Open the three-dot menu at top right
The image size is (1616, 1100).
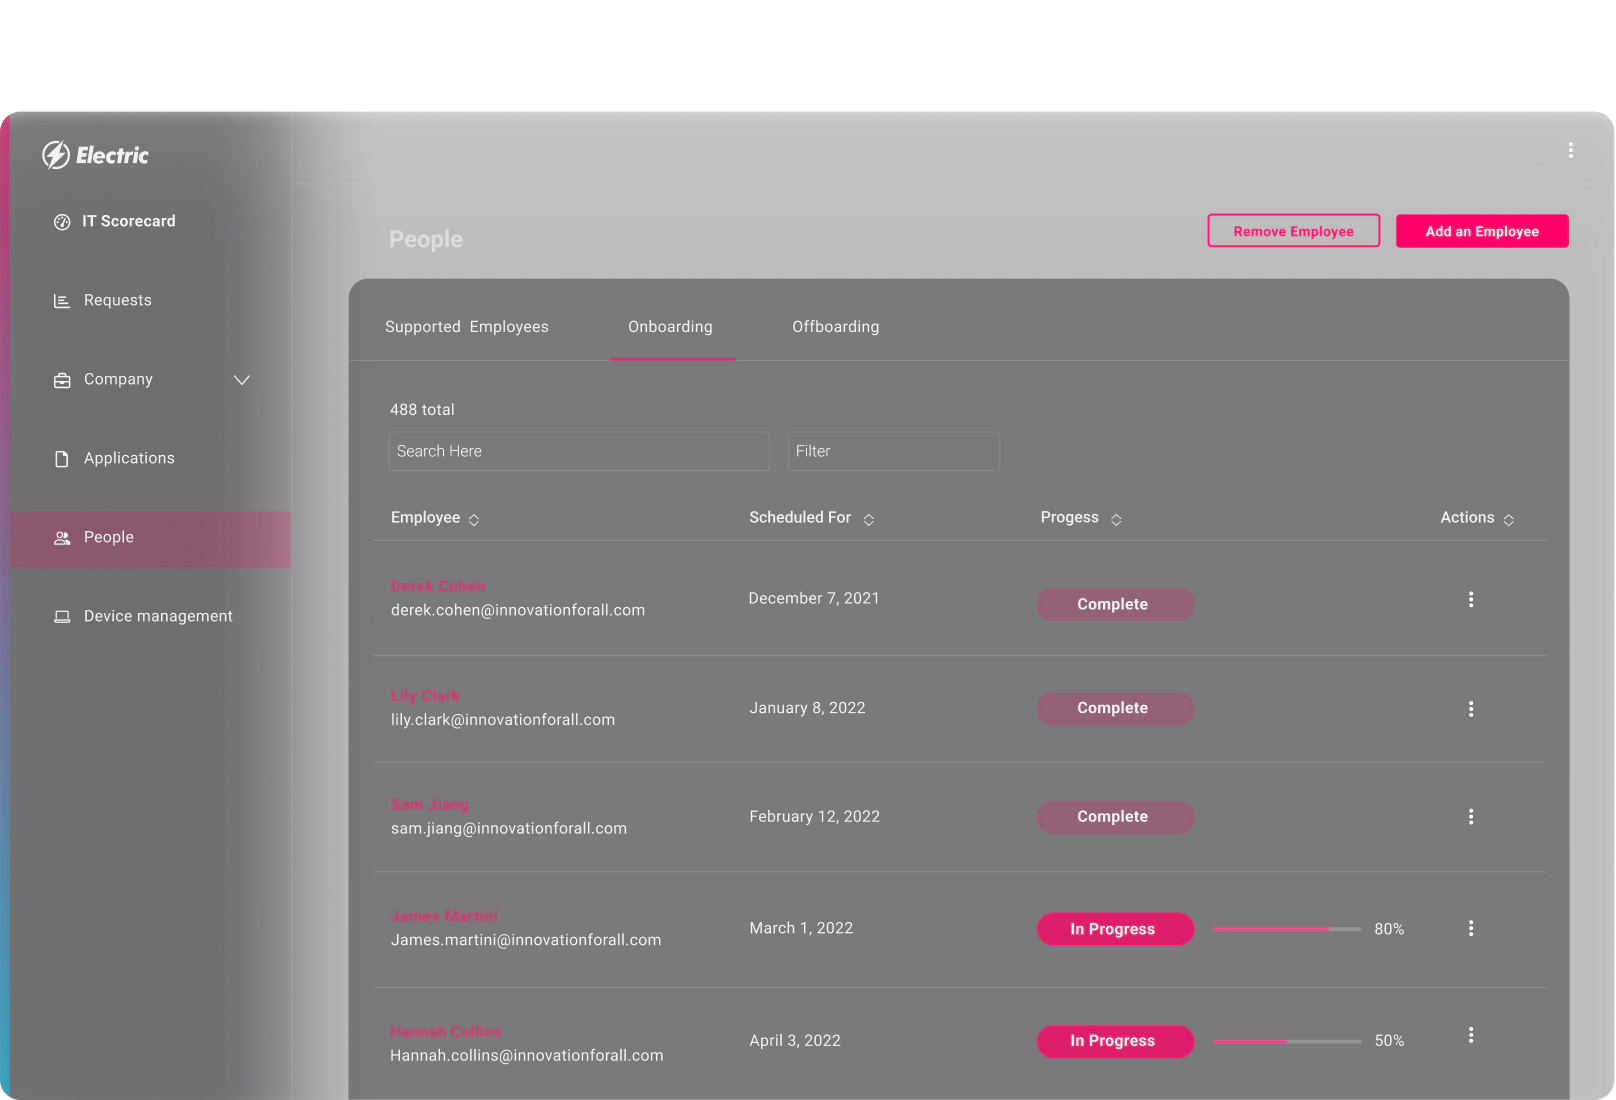pyautogui.click(x=1570, y=149)
